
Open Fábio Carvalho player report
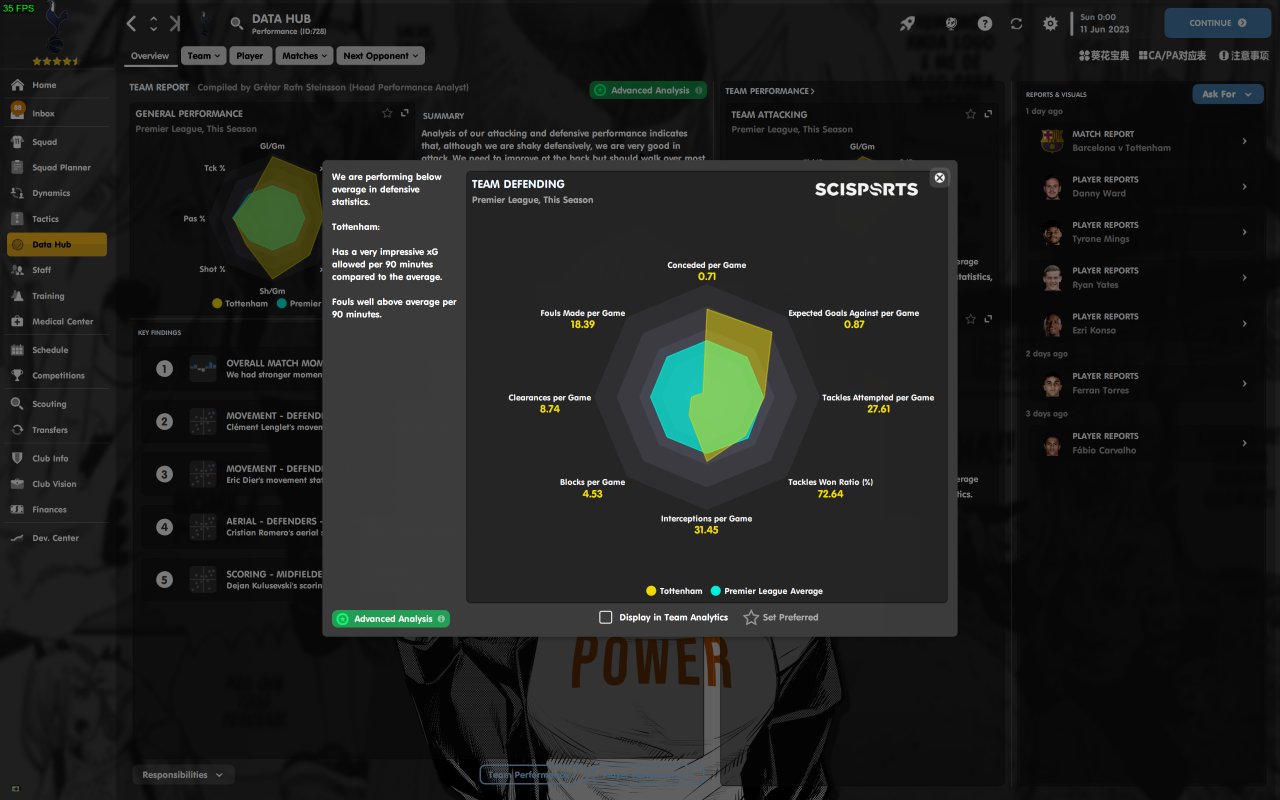pyautogui.click(x=1144, y=443)
